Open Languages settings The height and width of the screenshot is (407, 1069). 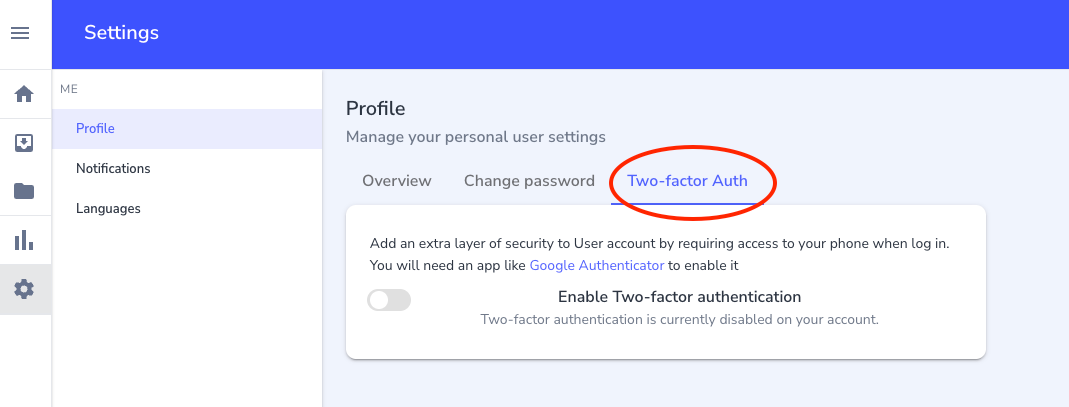(x=108, y=209)
